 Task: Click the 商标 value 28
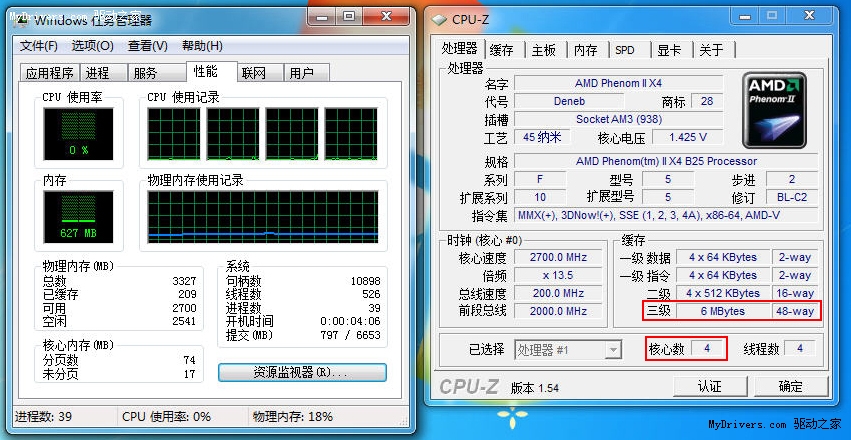coord(707,101)
